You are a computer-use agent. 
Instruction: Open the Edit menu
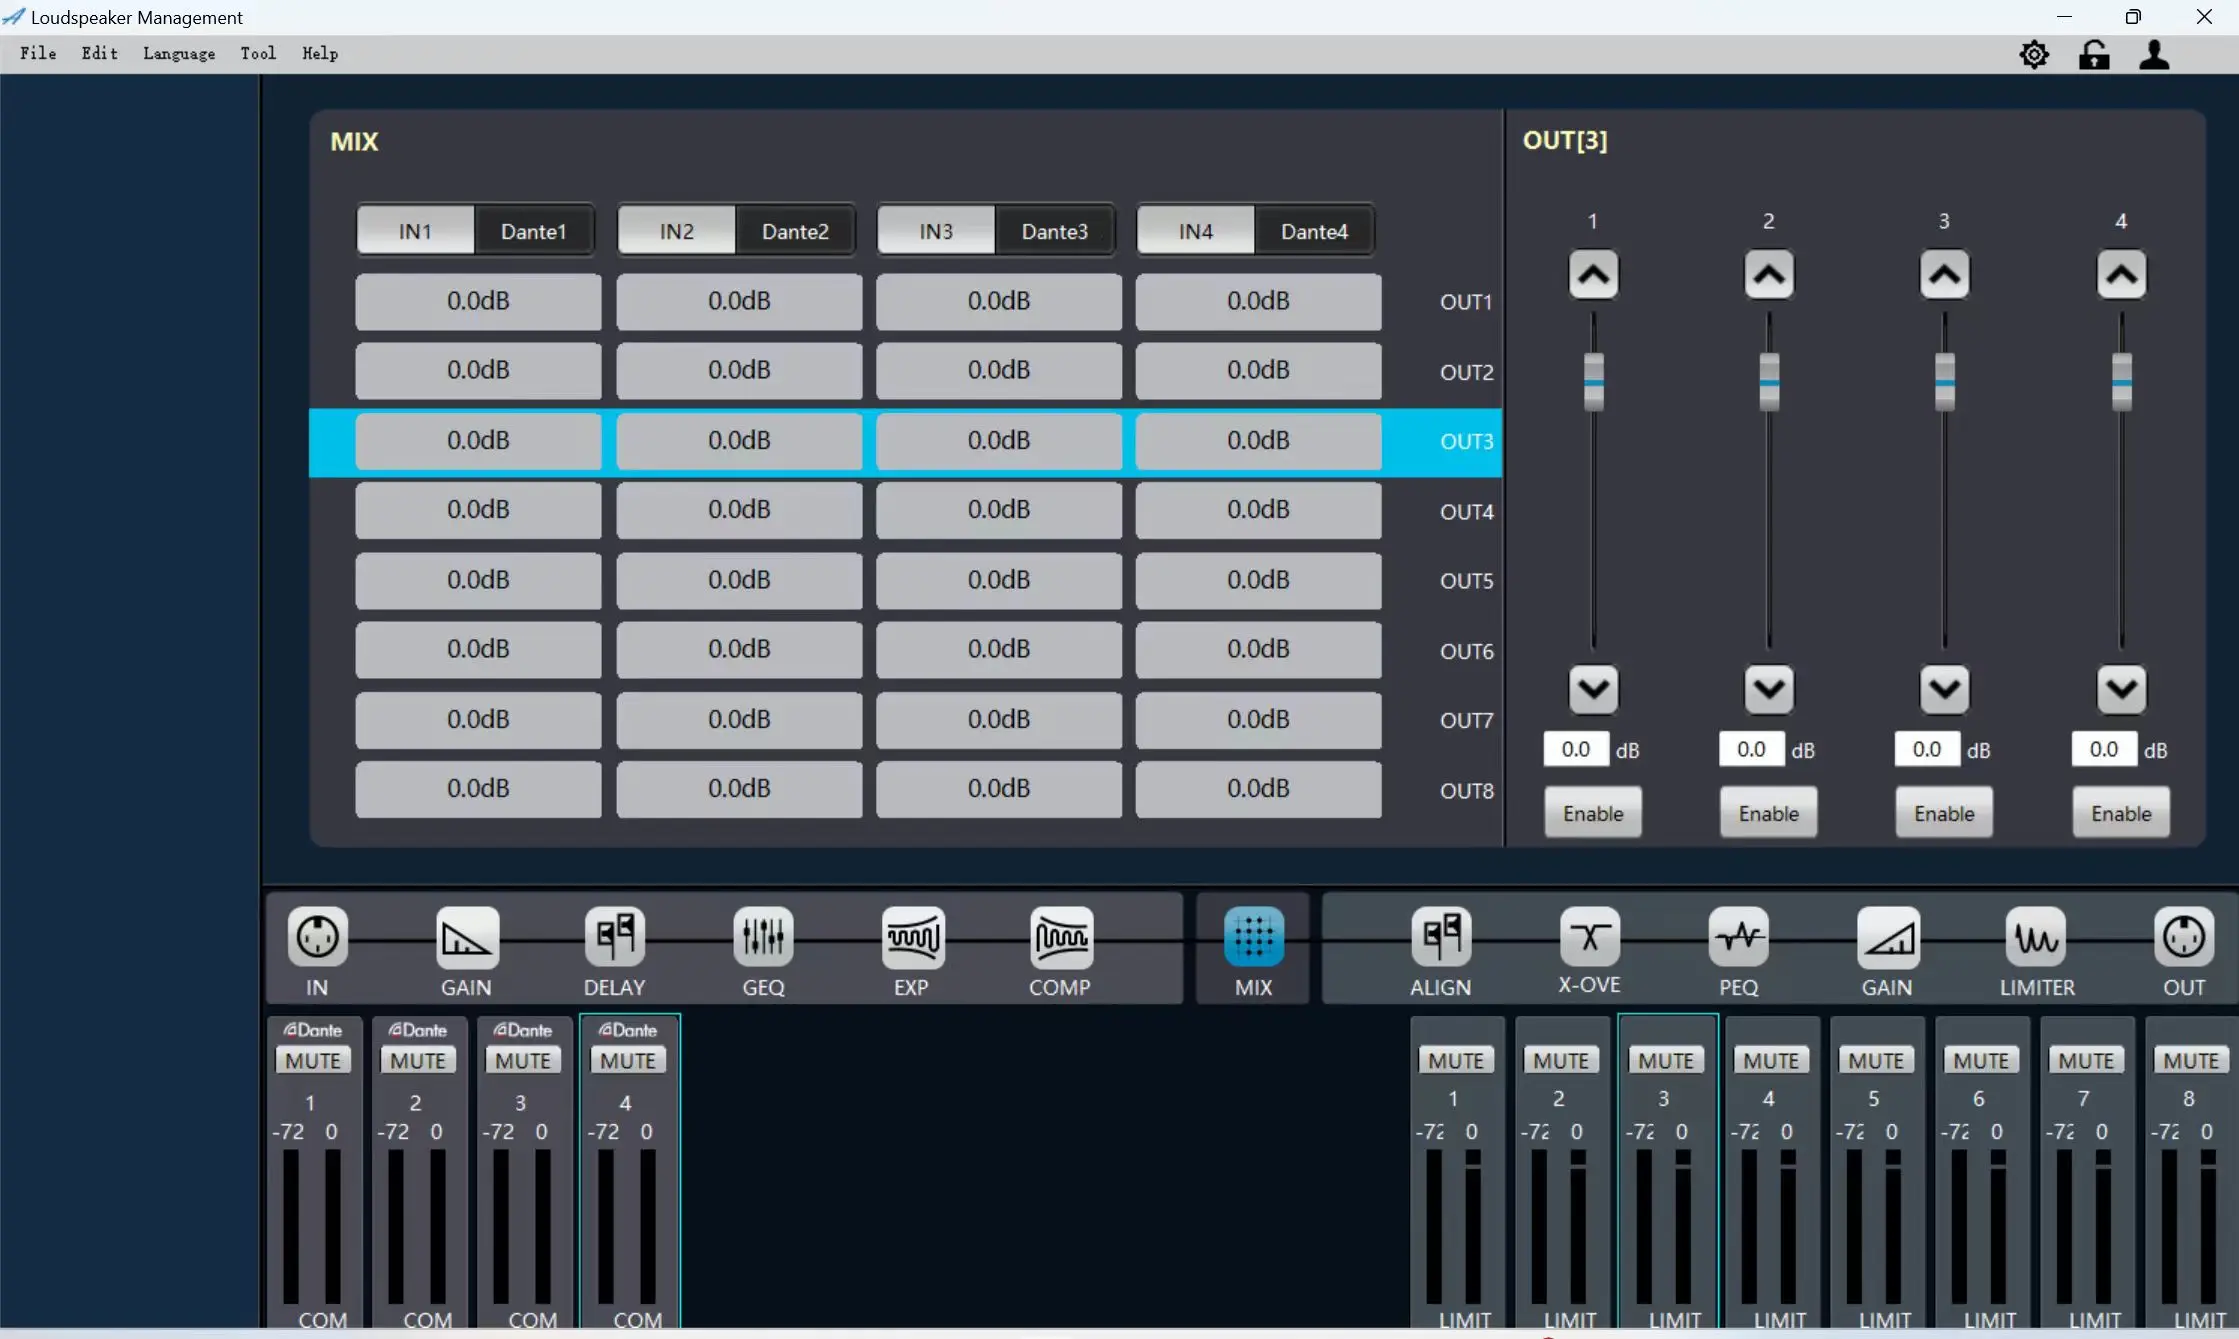coord(100,54)
